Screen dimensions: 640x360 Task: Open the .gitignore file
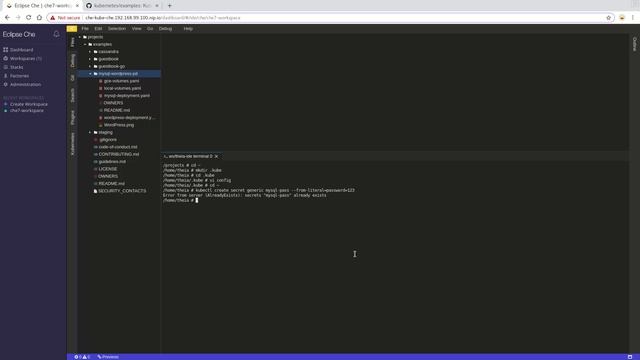(x=108, y=140)
